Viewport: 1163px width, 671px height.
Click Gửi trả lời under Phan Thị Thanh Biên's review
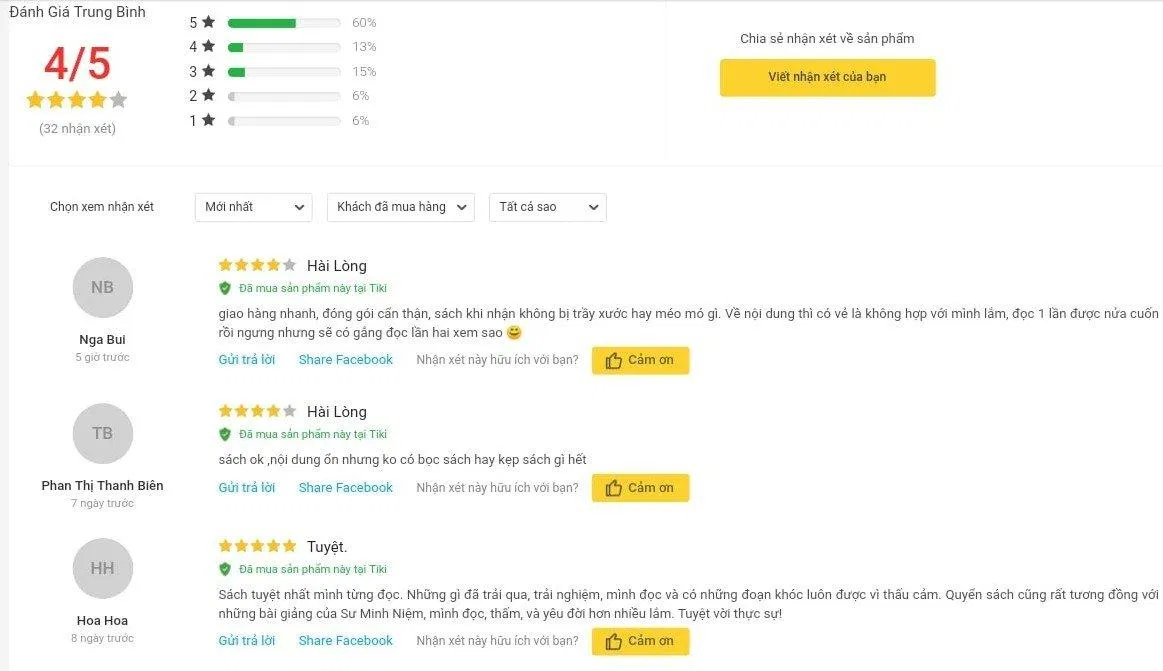coord(246,488)
